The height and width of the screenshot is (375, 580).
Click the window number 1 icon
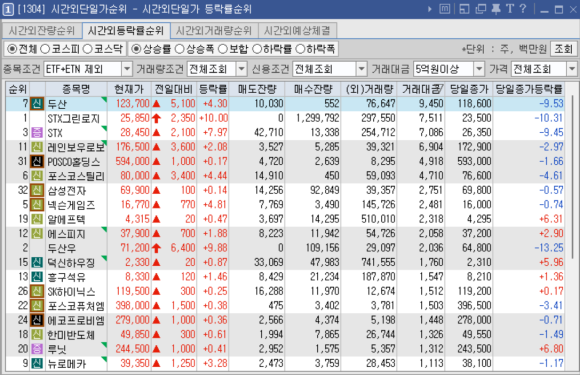point(8,9)
